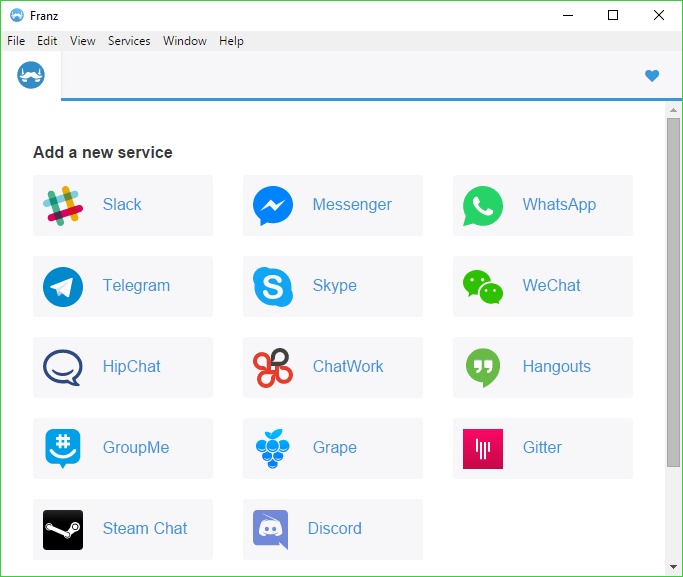Viewport: 683px width, 577px height.
Task: Click the HipChat speech bubble icon
Action: point(63,368)
